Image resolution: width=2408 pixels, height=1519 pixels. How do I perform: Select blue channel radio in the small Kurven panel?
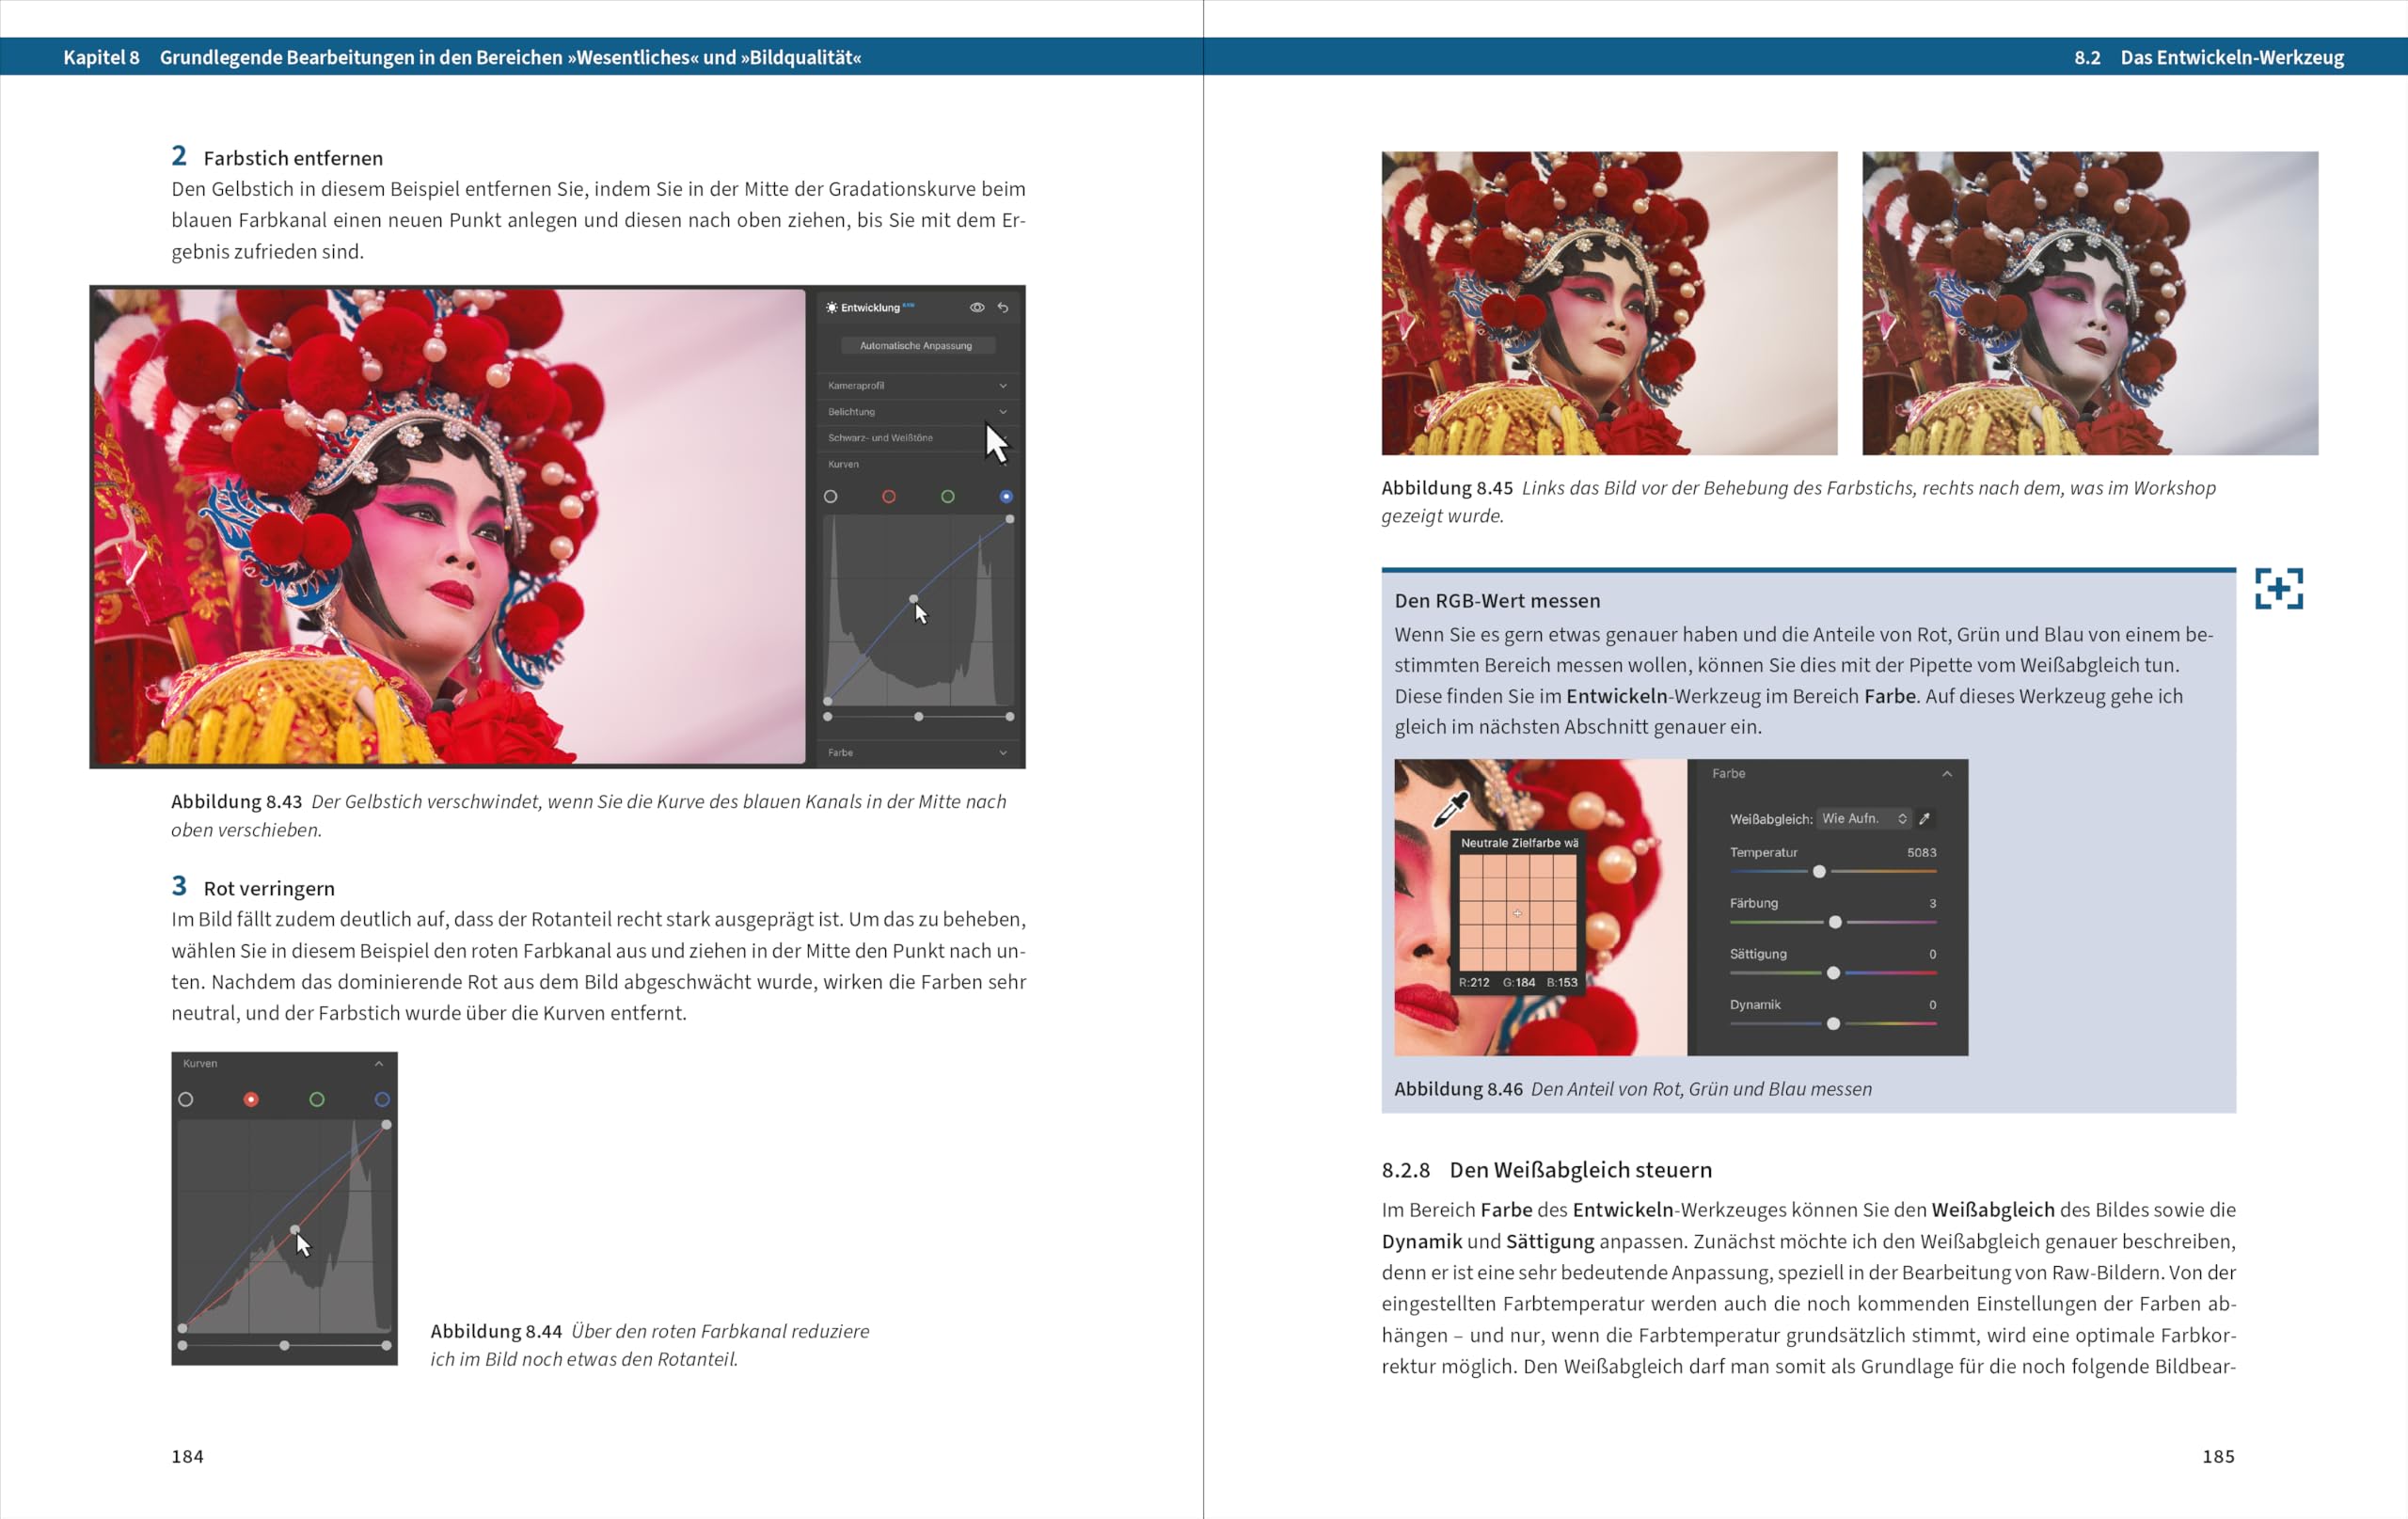[x=382, y=1099]
